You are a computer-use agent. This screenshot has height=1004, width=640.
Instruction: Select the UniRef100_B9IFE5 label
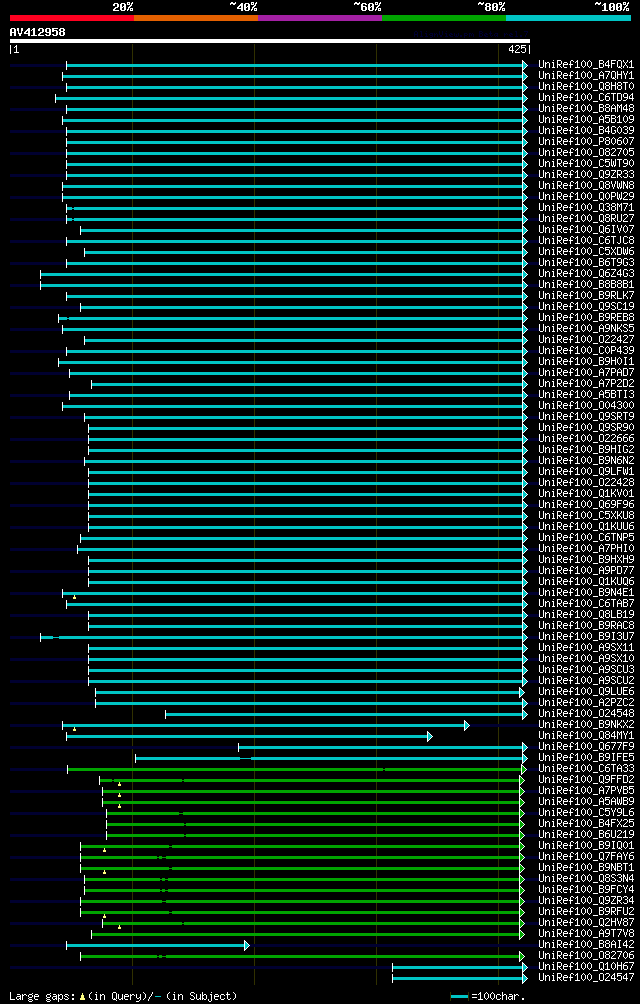click(x=586, y=757)
